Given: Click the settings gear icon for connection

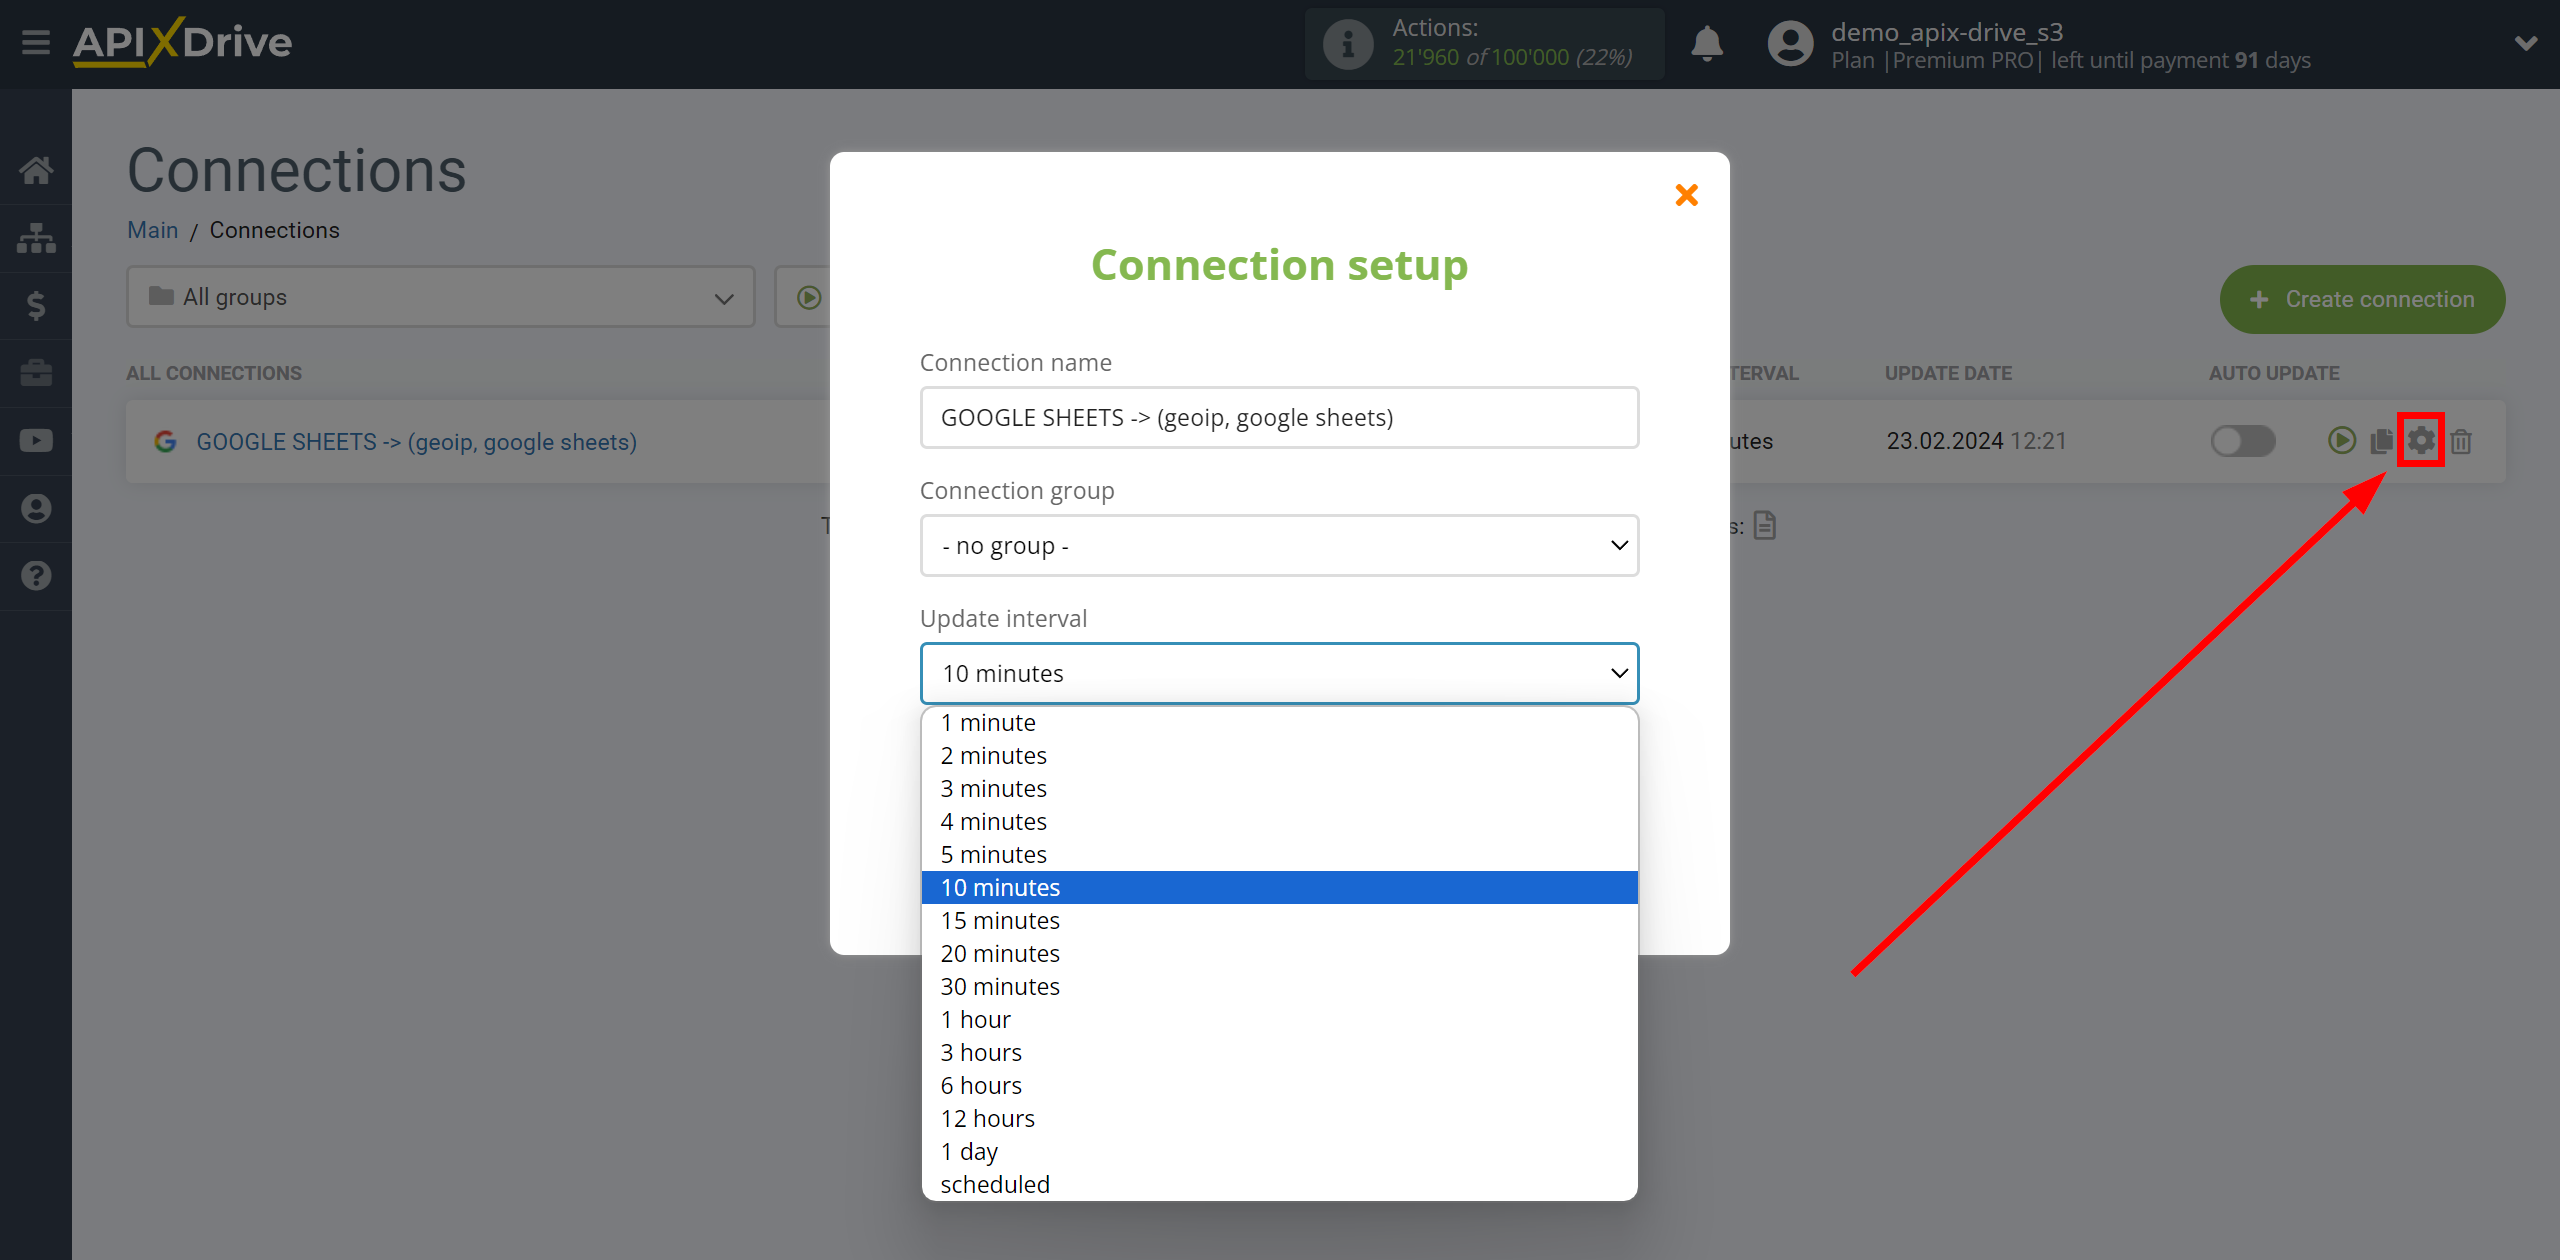Looking at the screenshot, I should tap(2421, 441).
